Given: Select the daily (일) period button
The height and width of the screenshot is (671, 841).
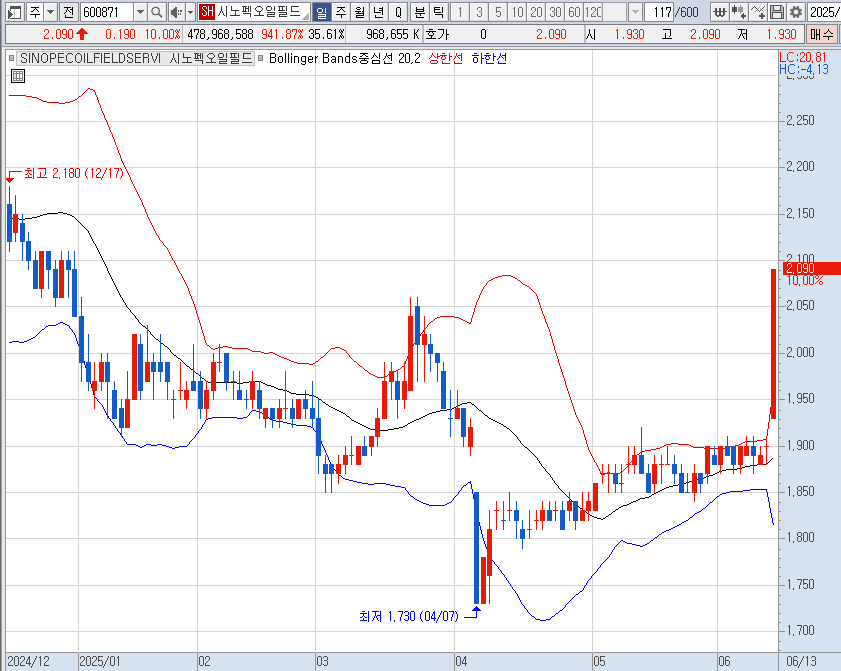Looking at the screenshot, I should pyautogui.click(x=320, y=12).
